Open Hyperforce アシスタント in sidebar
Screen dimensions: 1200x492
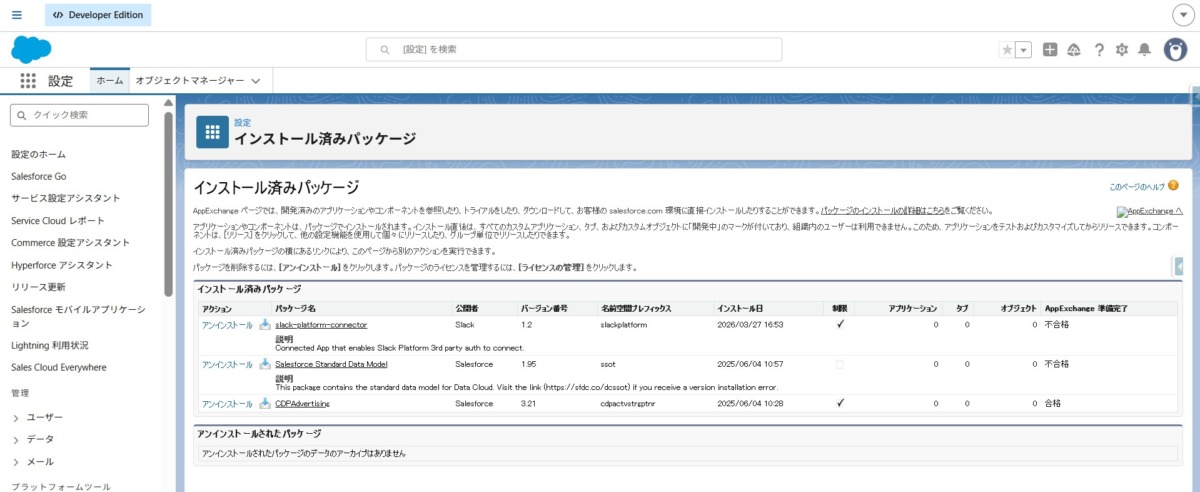(62, 265)
